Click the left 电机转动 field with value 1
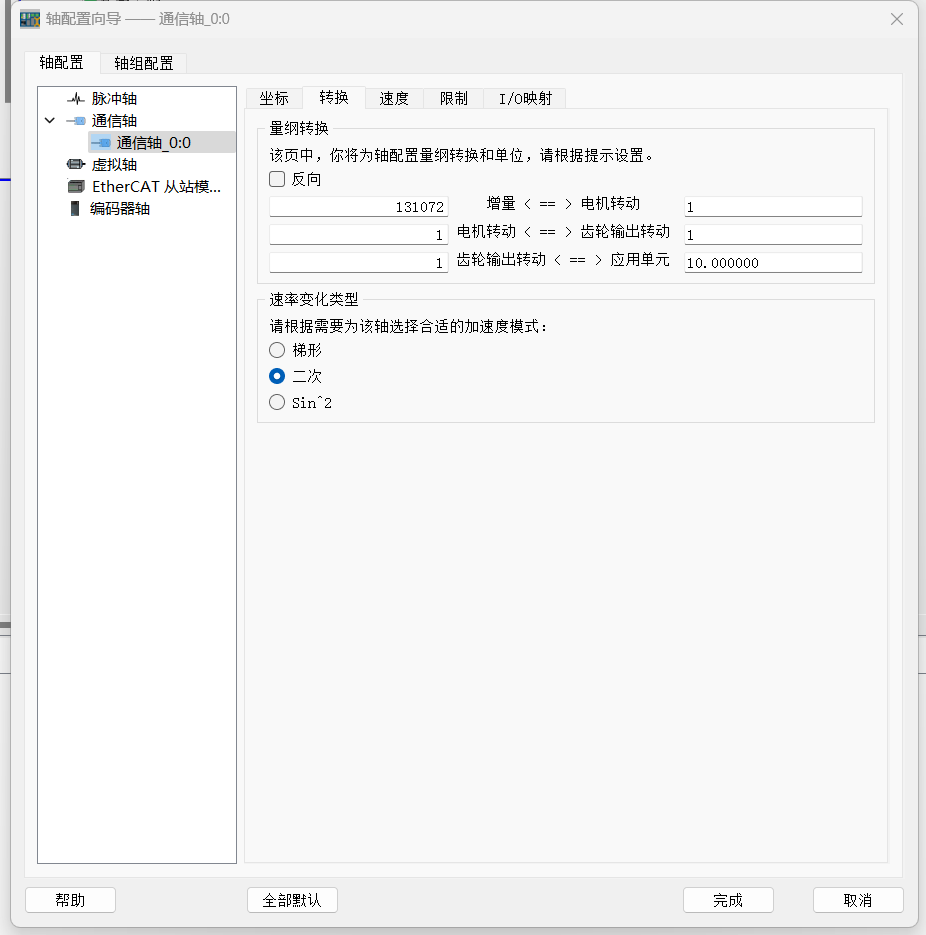 pos(358,235)
